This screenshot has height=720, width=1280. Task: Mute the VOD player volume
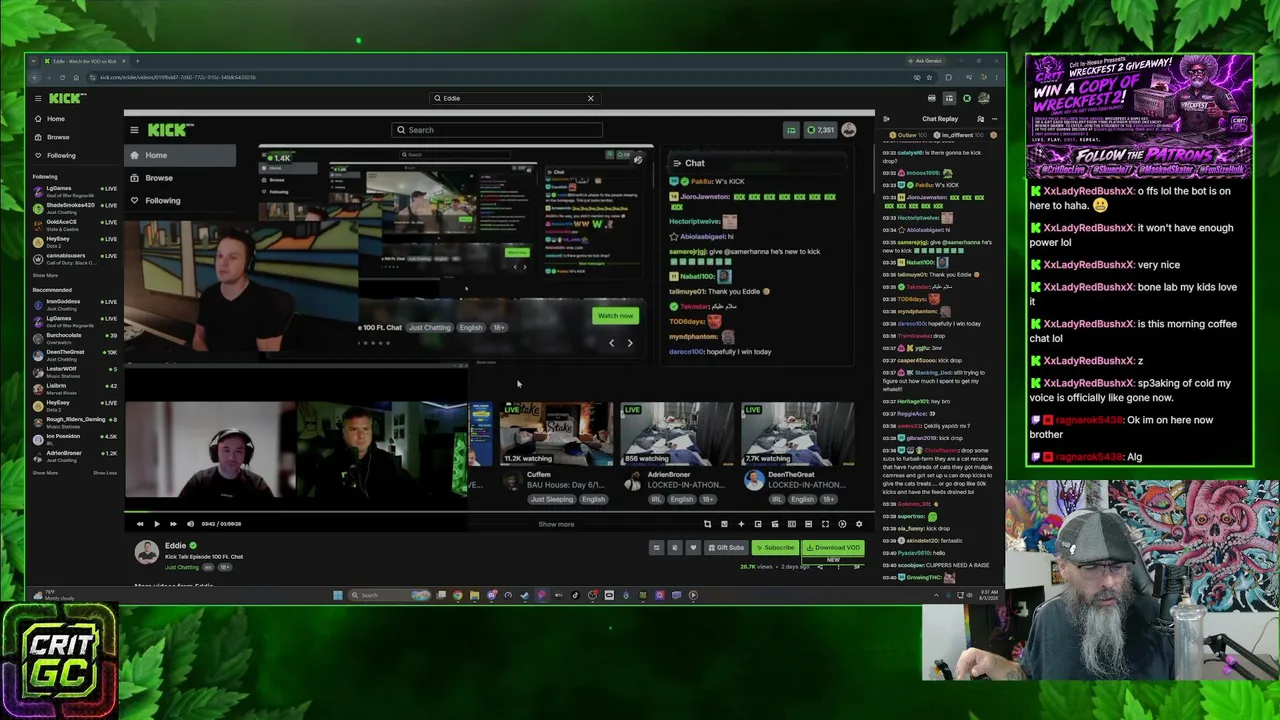pos(190,524)
